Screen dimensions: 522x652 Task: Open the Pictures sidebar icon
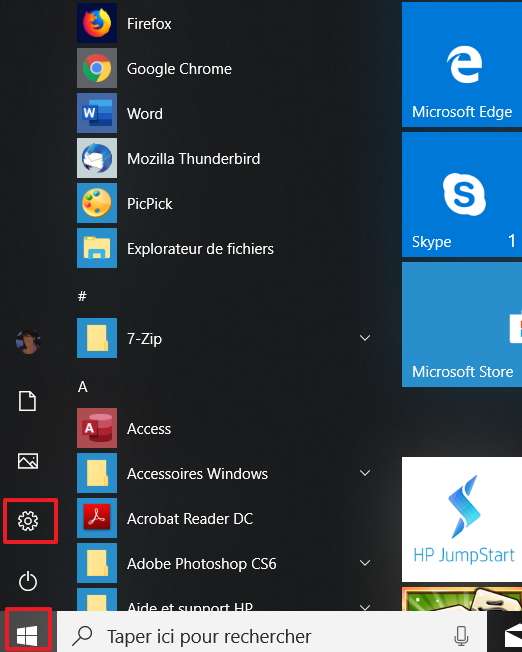28,461
